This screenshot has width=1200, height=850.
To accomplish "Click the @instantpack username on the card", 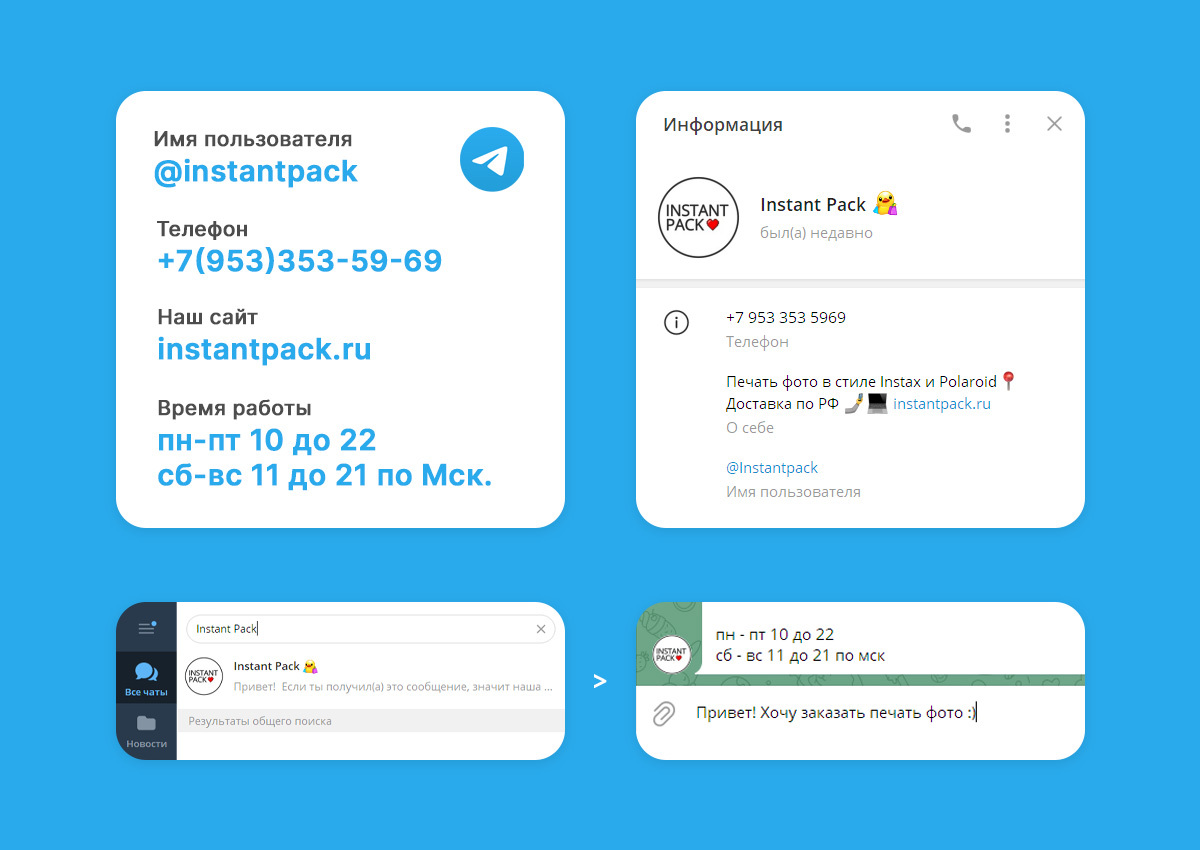I will click(256, 171).
